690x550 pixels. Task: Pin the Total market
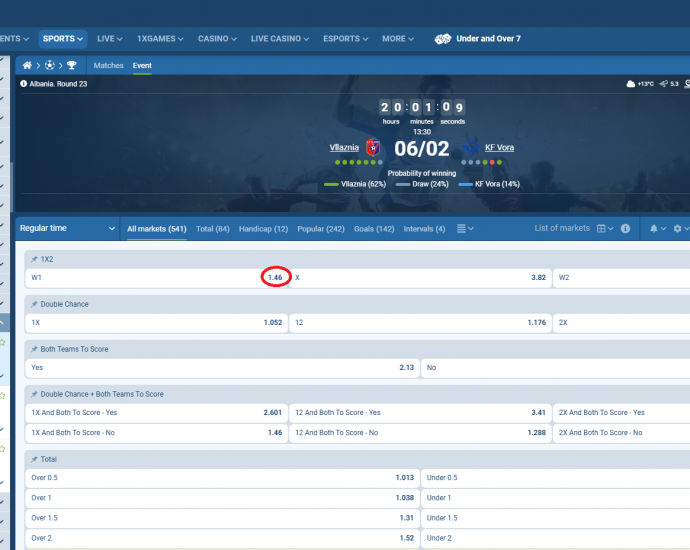[34, 459]
